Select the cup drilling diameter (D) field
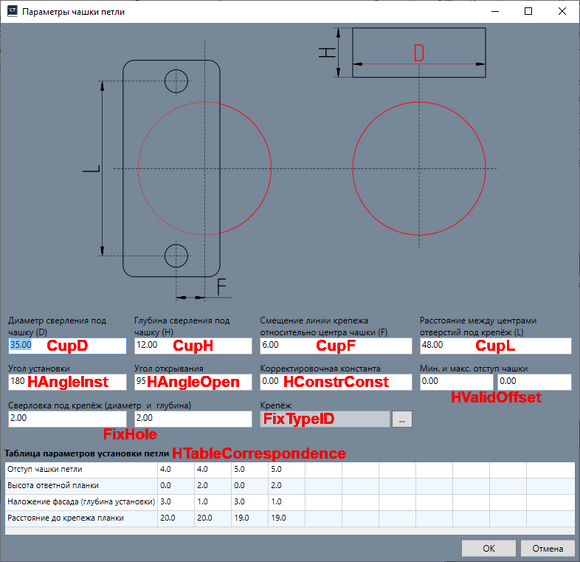 (67, 346)
